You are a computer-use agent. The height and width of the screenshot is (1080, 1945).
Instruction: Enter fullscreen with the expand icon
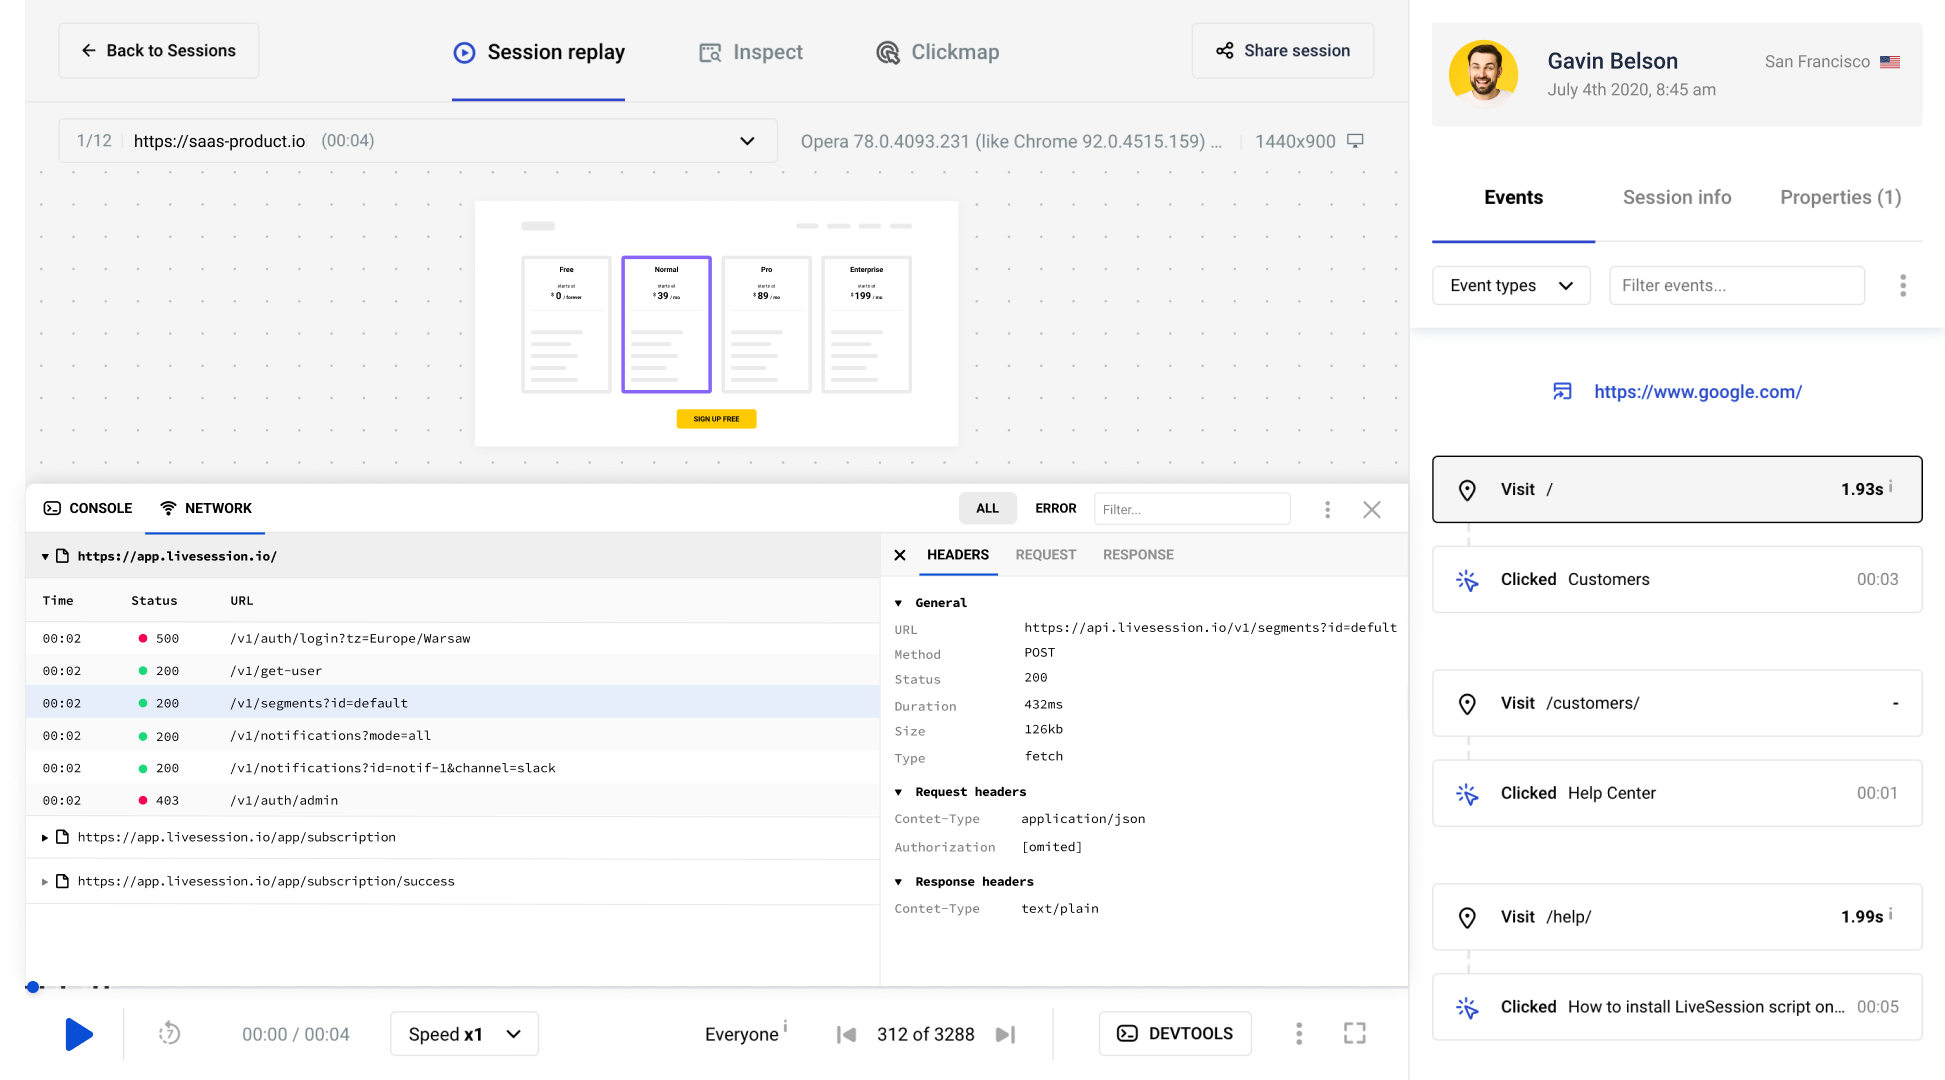[x=1354, y=1033]
